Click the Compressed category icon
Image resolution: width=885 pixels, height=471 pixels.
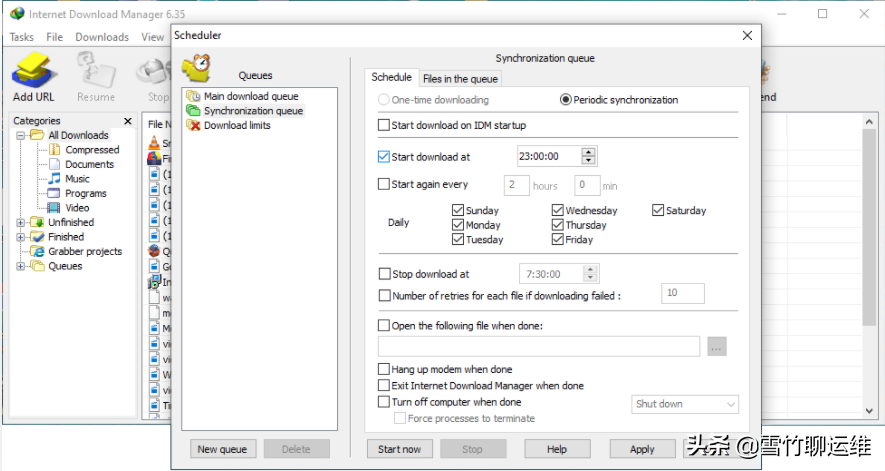point(54,150)
